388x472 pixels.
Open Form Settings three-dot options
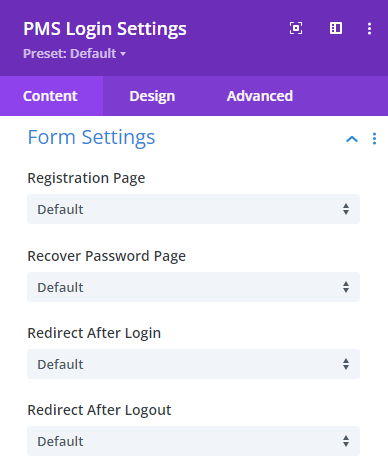pos(374,139)
